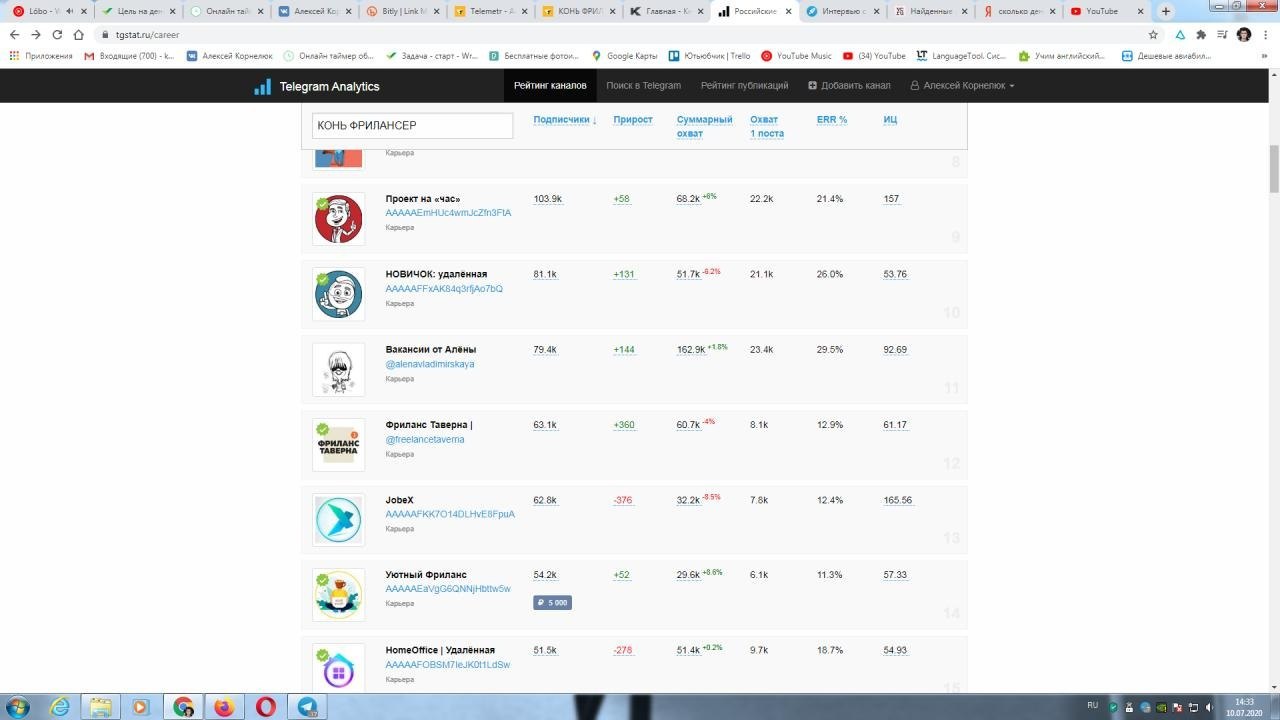
Task: Switch to Рейтинг каналов tab
Action: click(x=550, y=86)
